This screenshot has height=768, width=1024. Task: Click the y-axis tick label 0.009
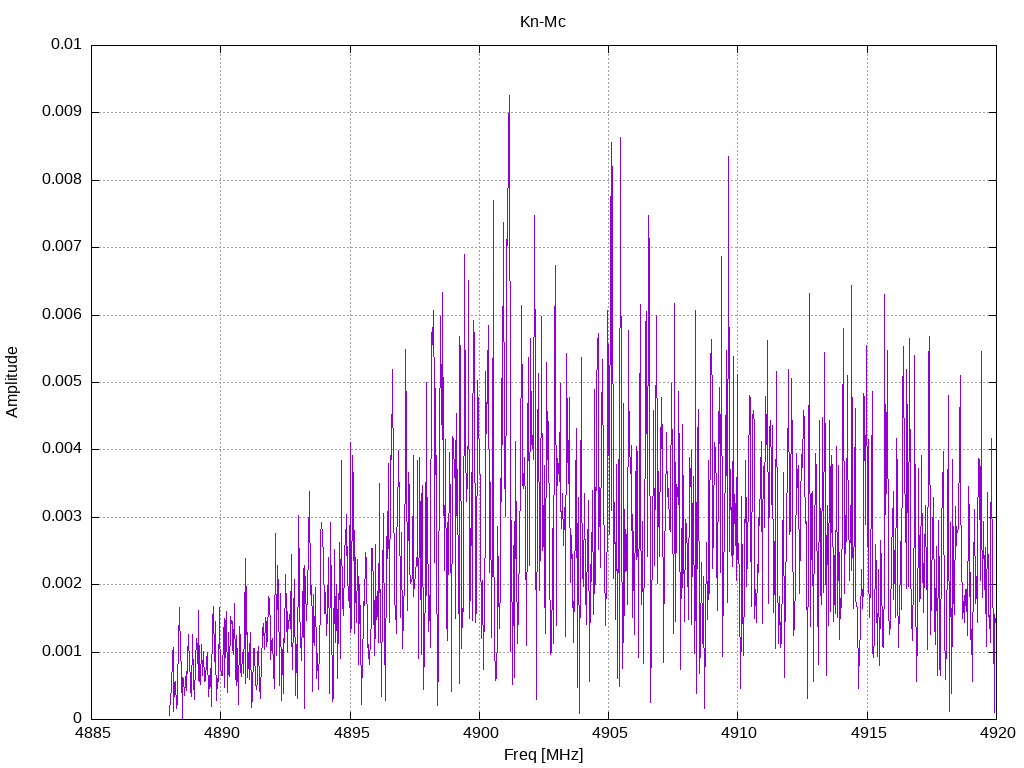(x=62, y=112)
